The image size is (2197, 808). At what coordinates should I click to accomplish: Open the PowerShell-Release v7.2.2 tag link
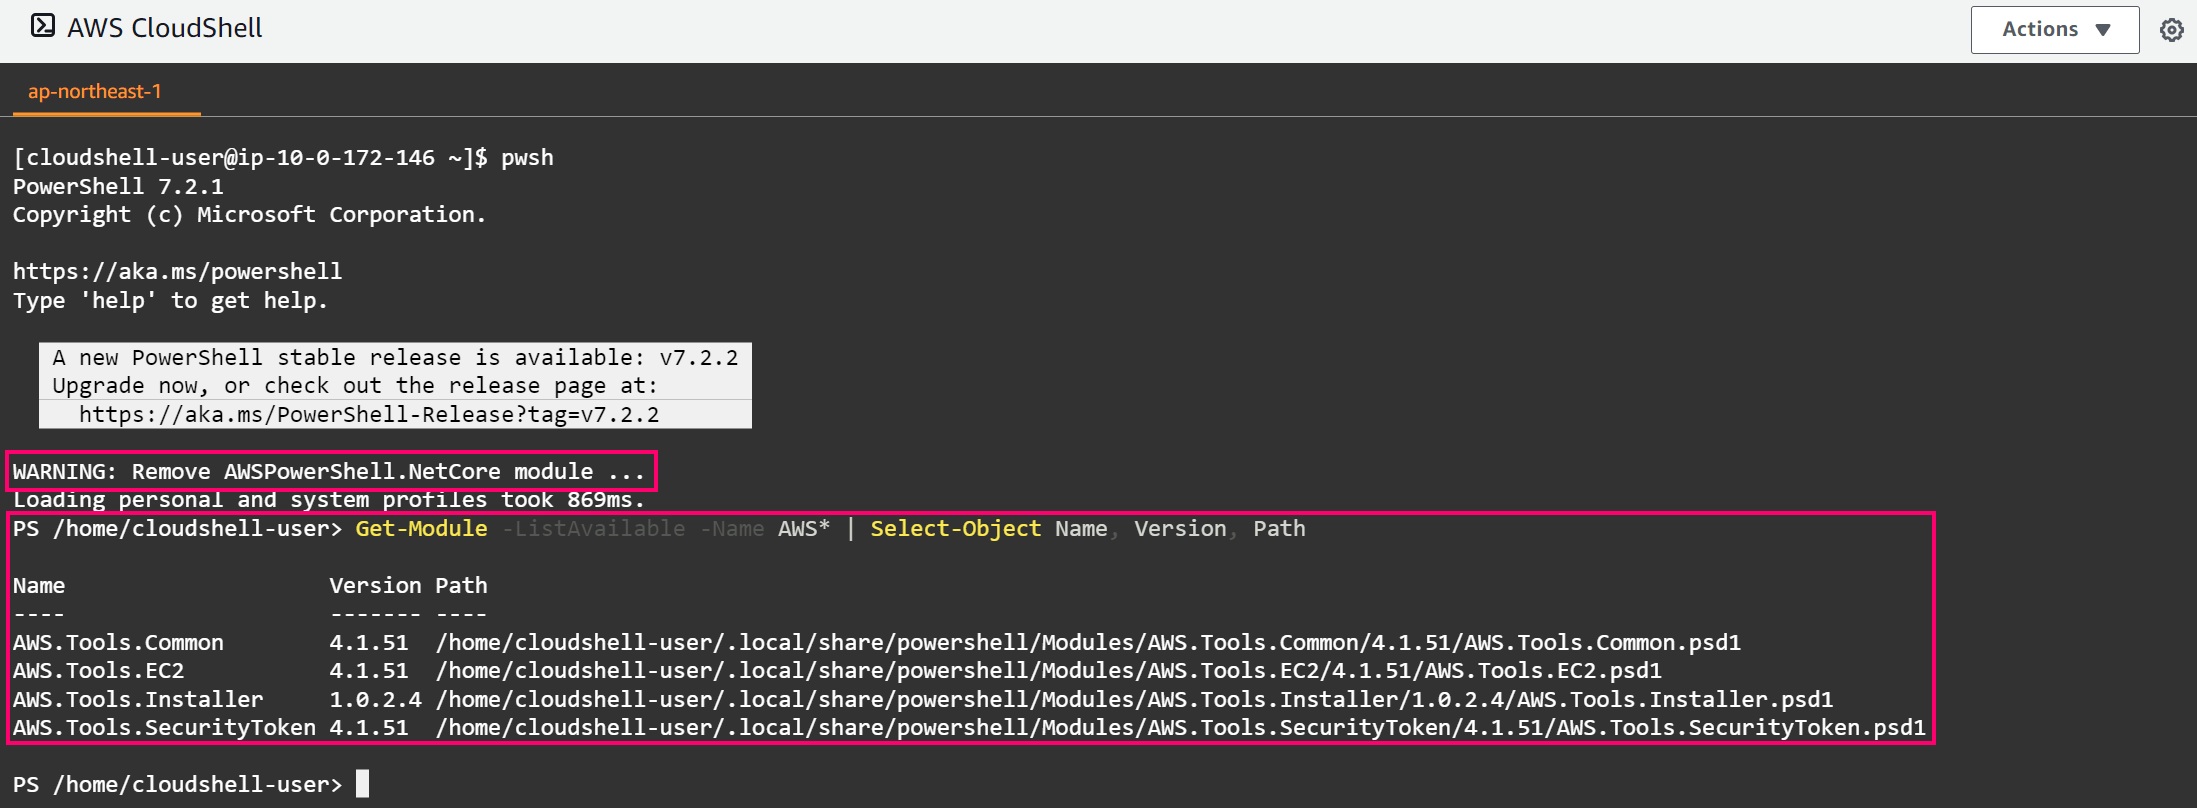368,415
